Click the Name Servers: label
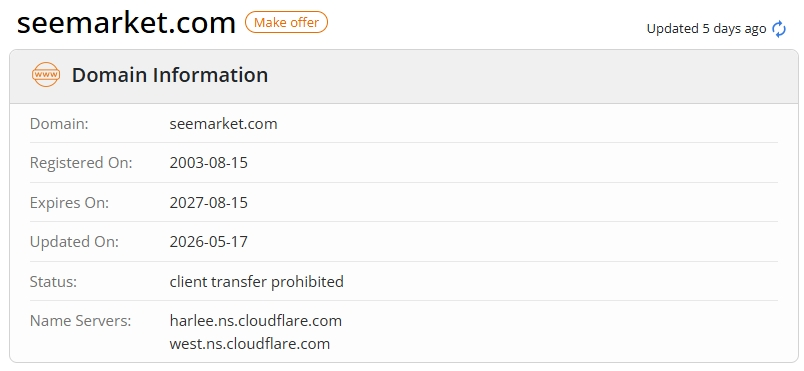 pyautogui.click(x=81, y=321)
